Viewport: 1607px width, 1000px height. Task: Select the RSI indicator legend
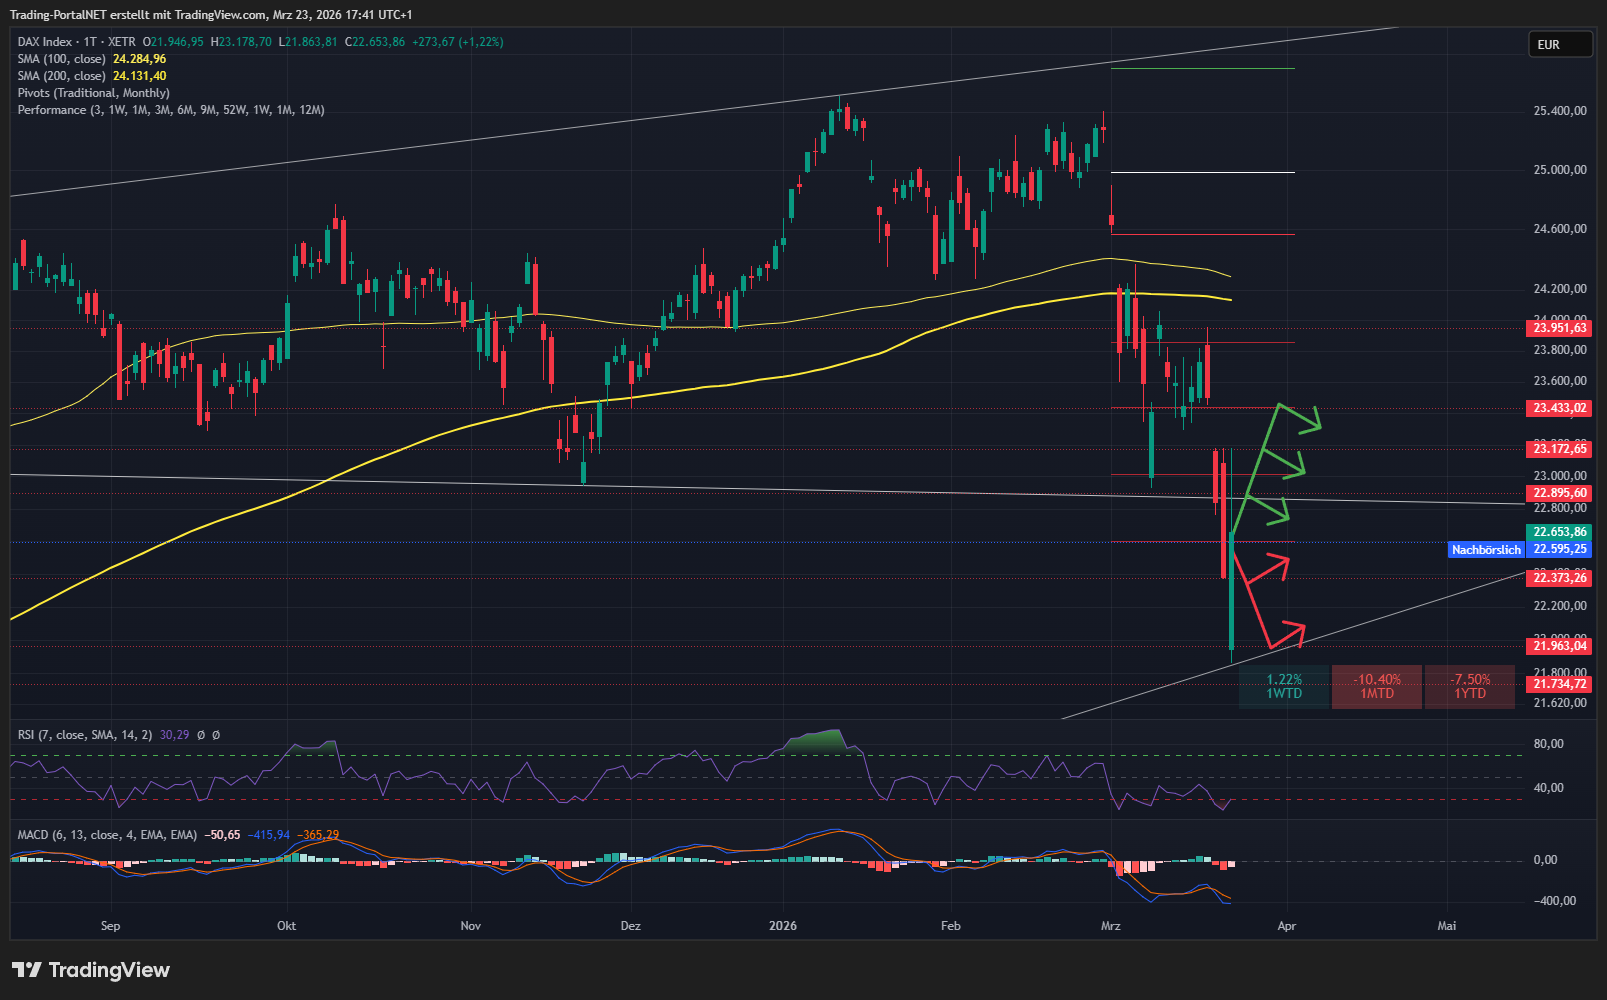pyautogui.click(x=85, y=735)
